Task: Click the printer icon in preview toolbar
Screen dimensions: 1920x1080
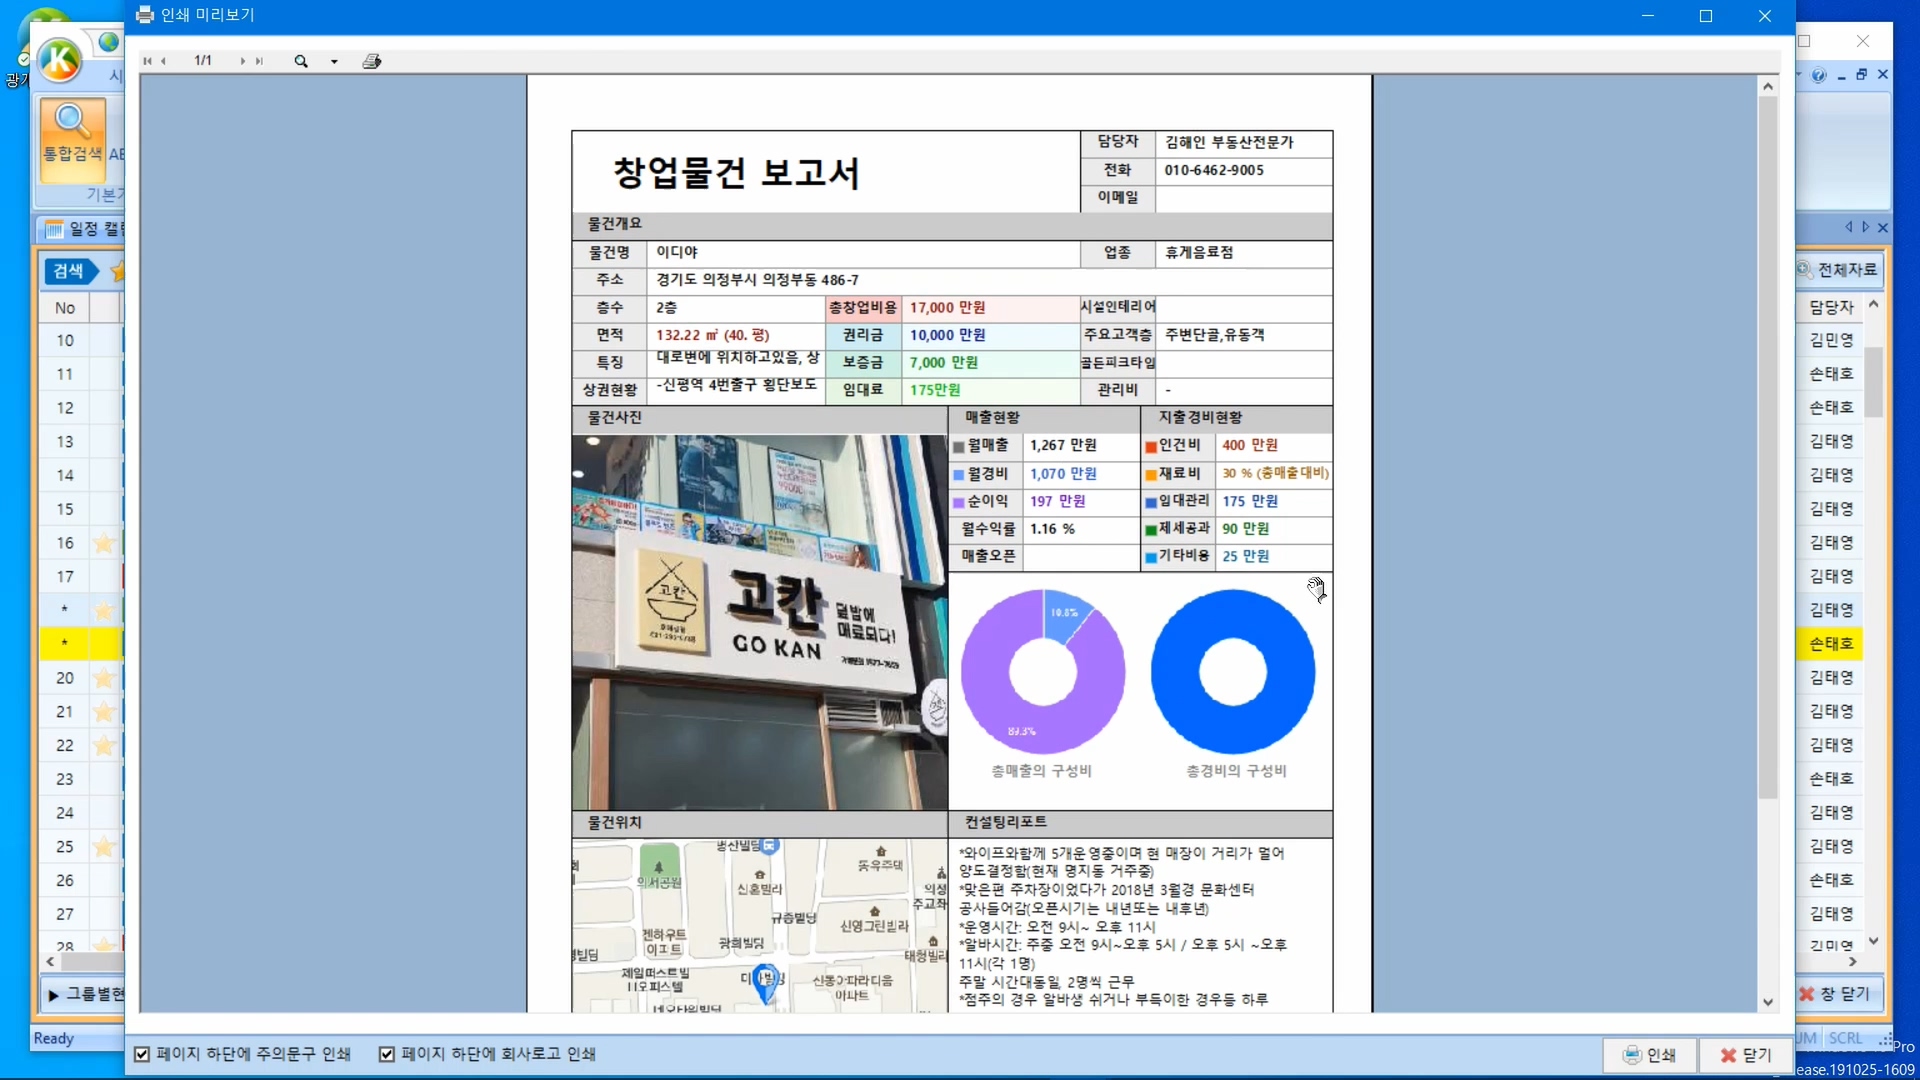Action: (372, 61)
